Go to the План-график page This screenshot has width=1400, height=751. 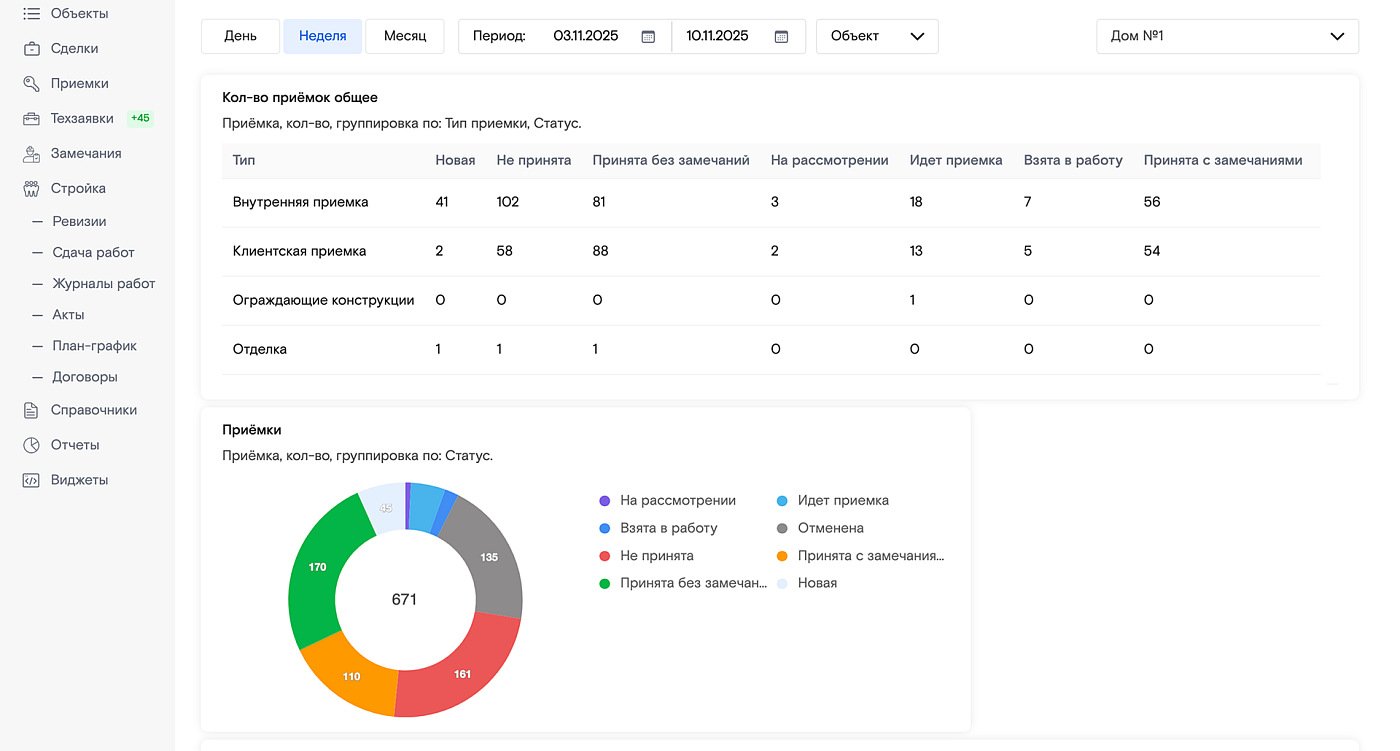tap(94, 346)
